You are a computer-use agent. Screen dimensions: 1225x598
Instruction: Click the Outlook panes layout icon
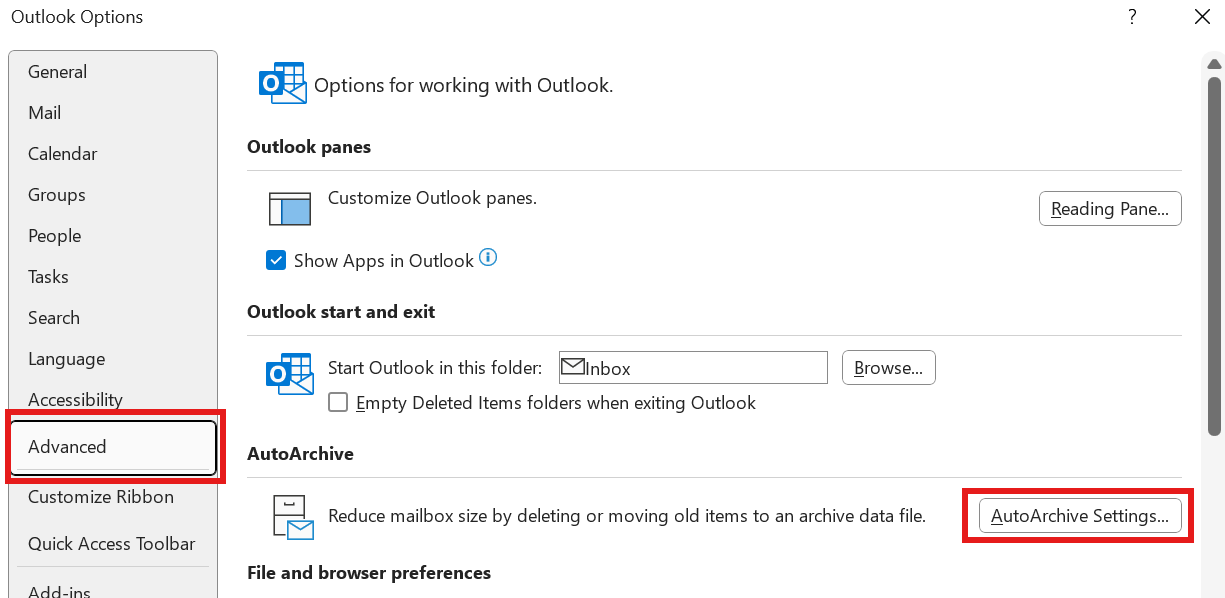(x=290, y=207)
